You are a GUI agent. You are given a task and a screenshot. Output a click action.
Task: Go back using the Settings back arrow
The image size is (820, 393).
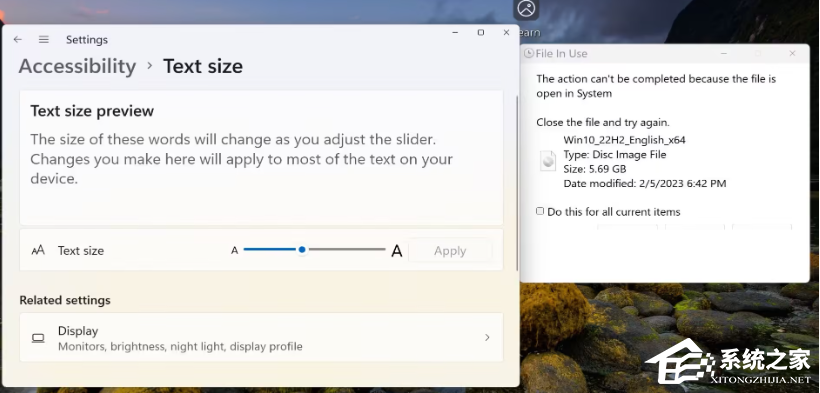click(x=18, y=40)
